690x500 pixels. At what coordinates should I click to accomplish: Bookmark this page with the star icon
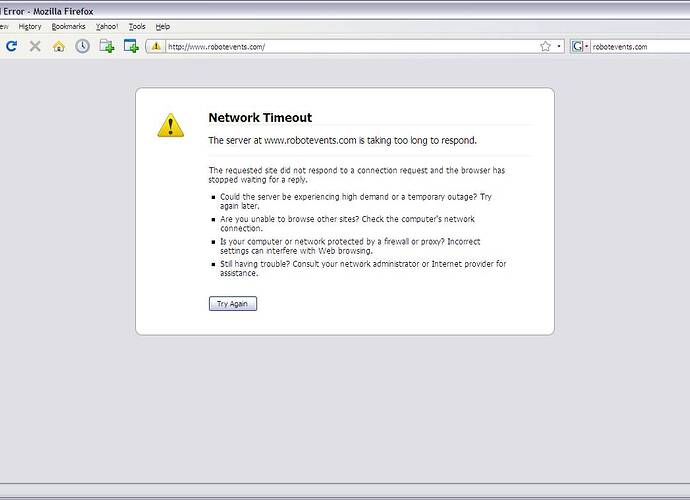click(x=545, y=46)
